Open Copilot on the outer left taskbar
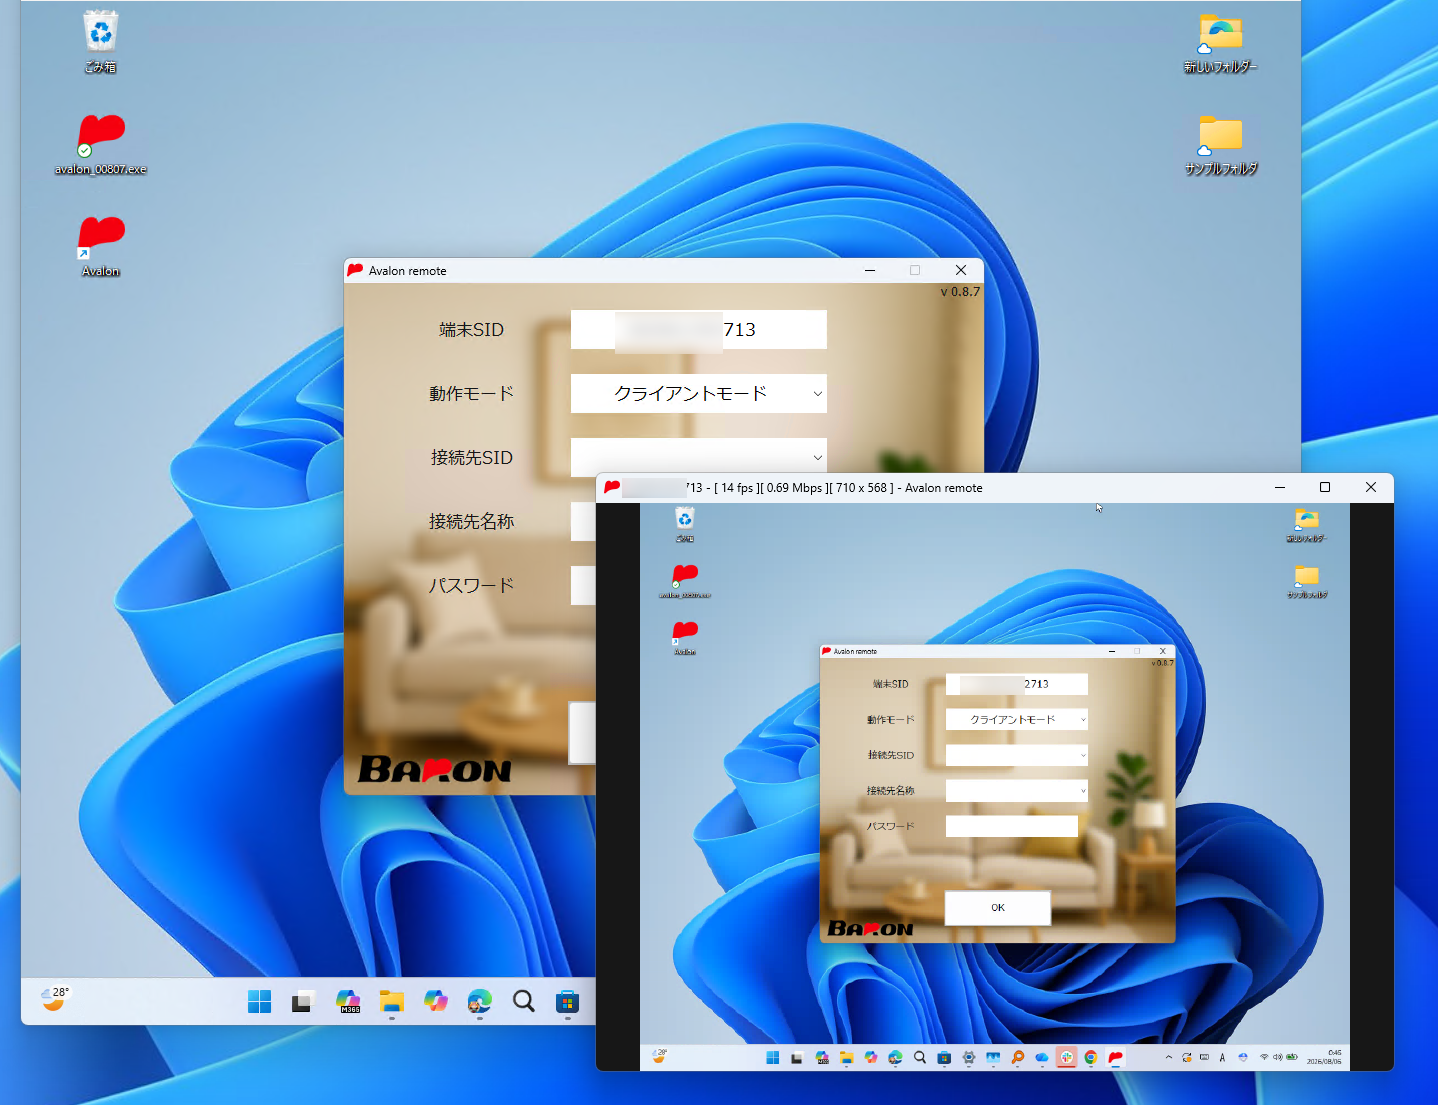Screen dimensions: 1438x1105 435,1001
